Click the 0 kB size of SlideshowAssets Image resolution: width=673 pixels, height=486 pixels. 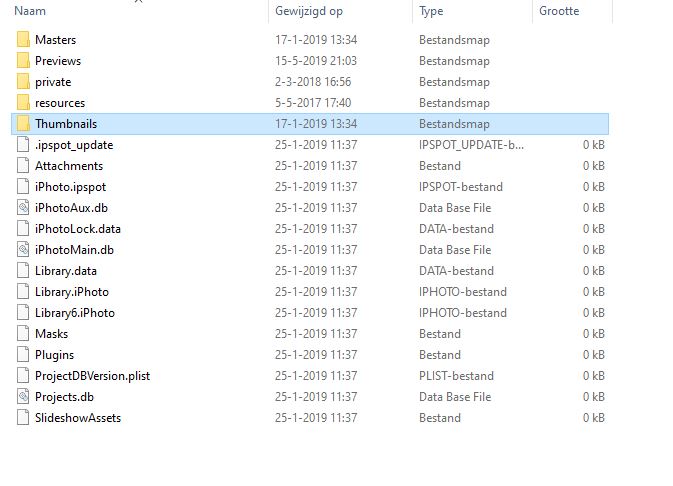click(594, 418)
